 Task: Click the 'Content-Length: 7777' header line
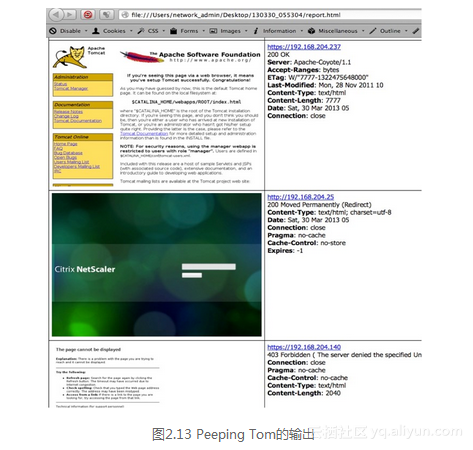pos(304,100)
